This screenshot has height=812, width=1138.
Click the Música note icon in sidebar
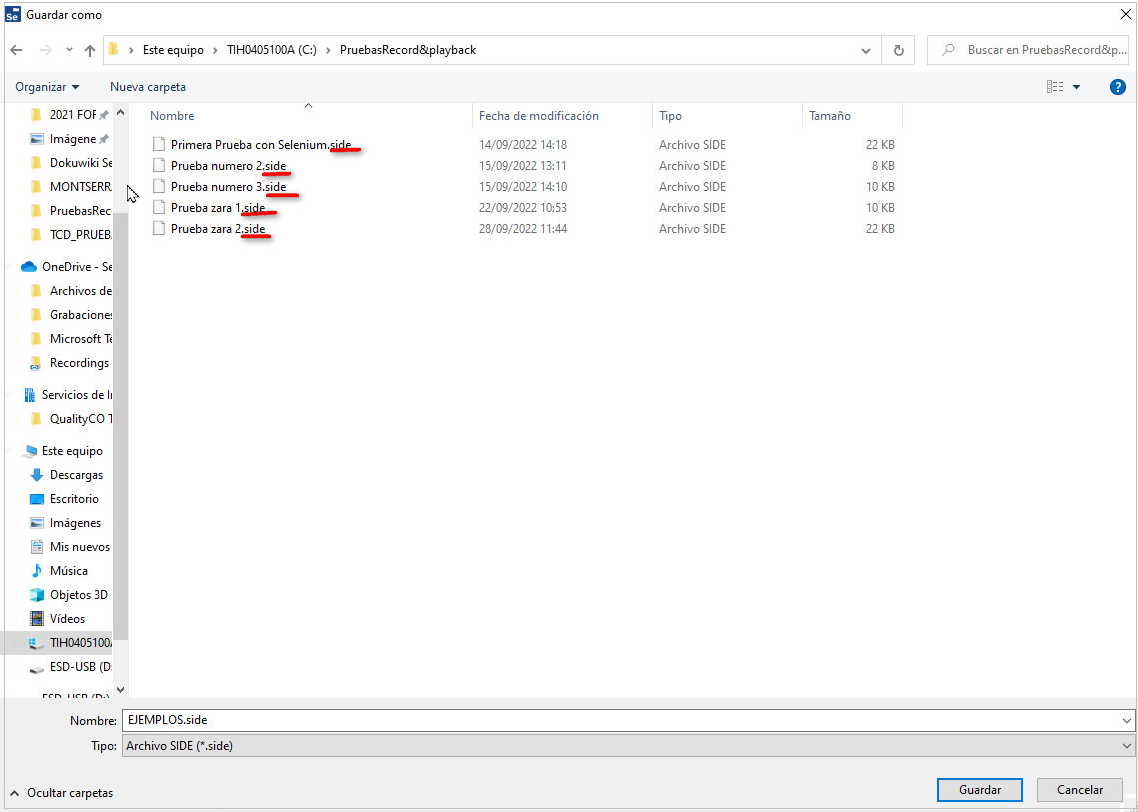(37, 571)
